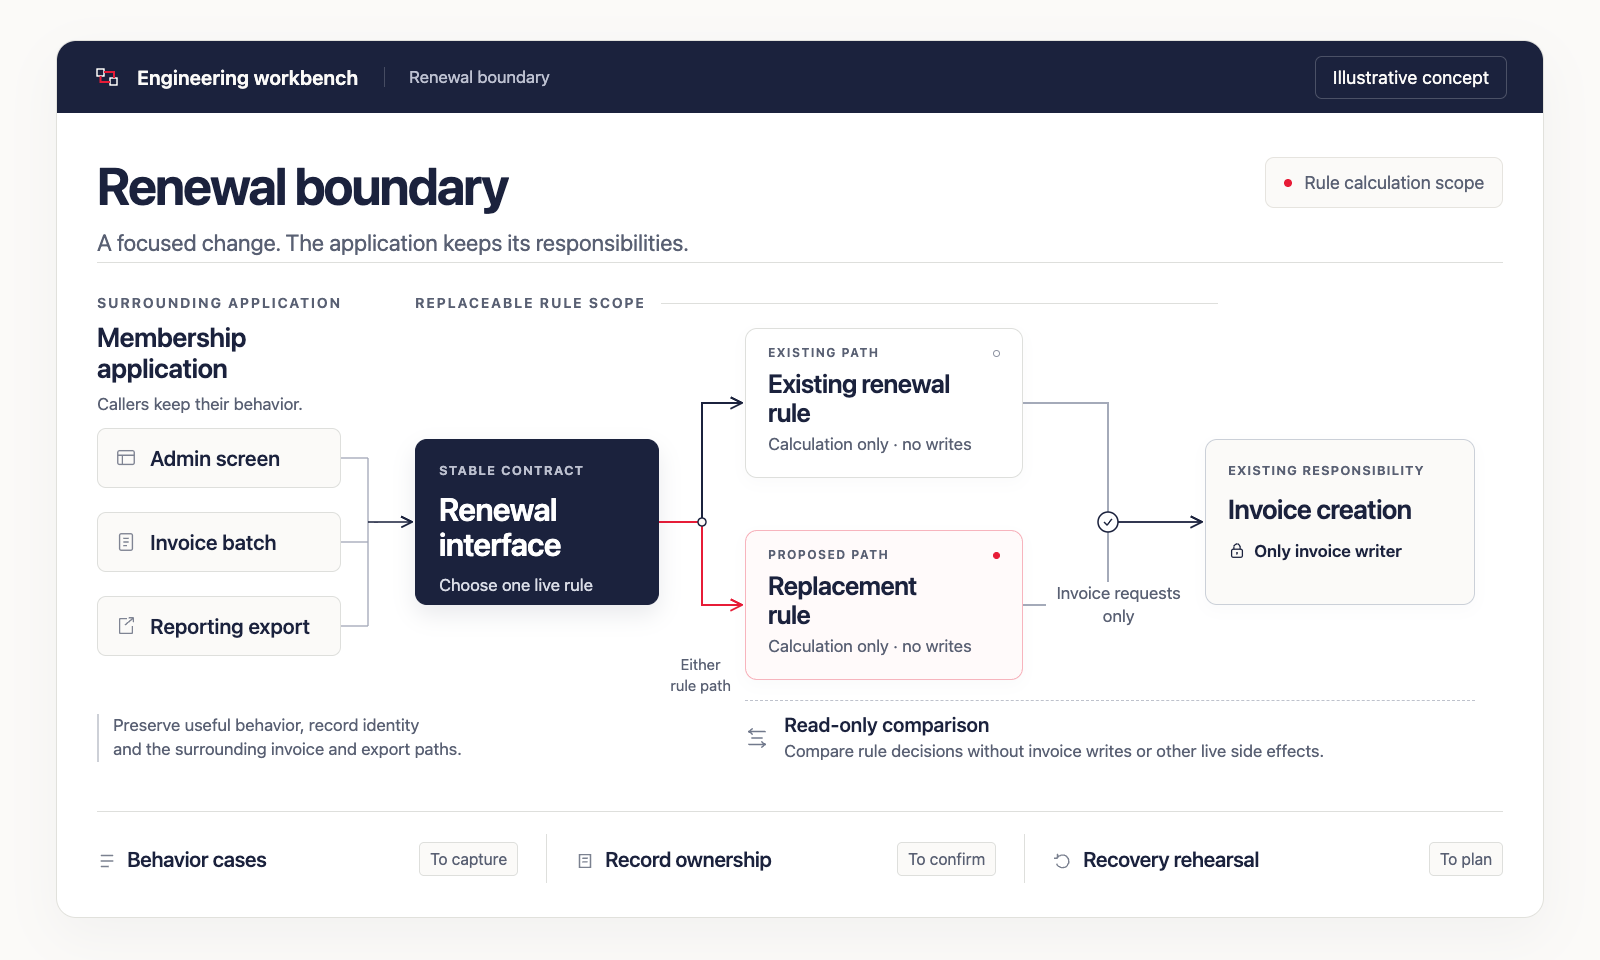Screen dimensions: 1600x960
Task: Click the Record ownership document icon
Action: click(585, 860)
